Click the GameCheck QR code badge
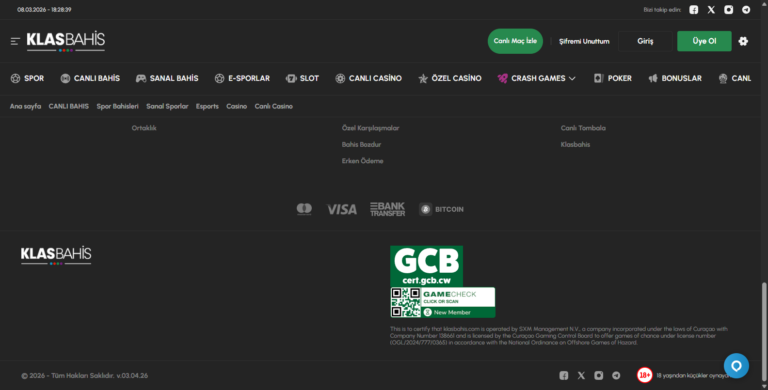 442,303
